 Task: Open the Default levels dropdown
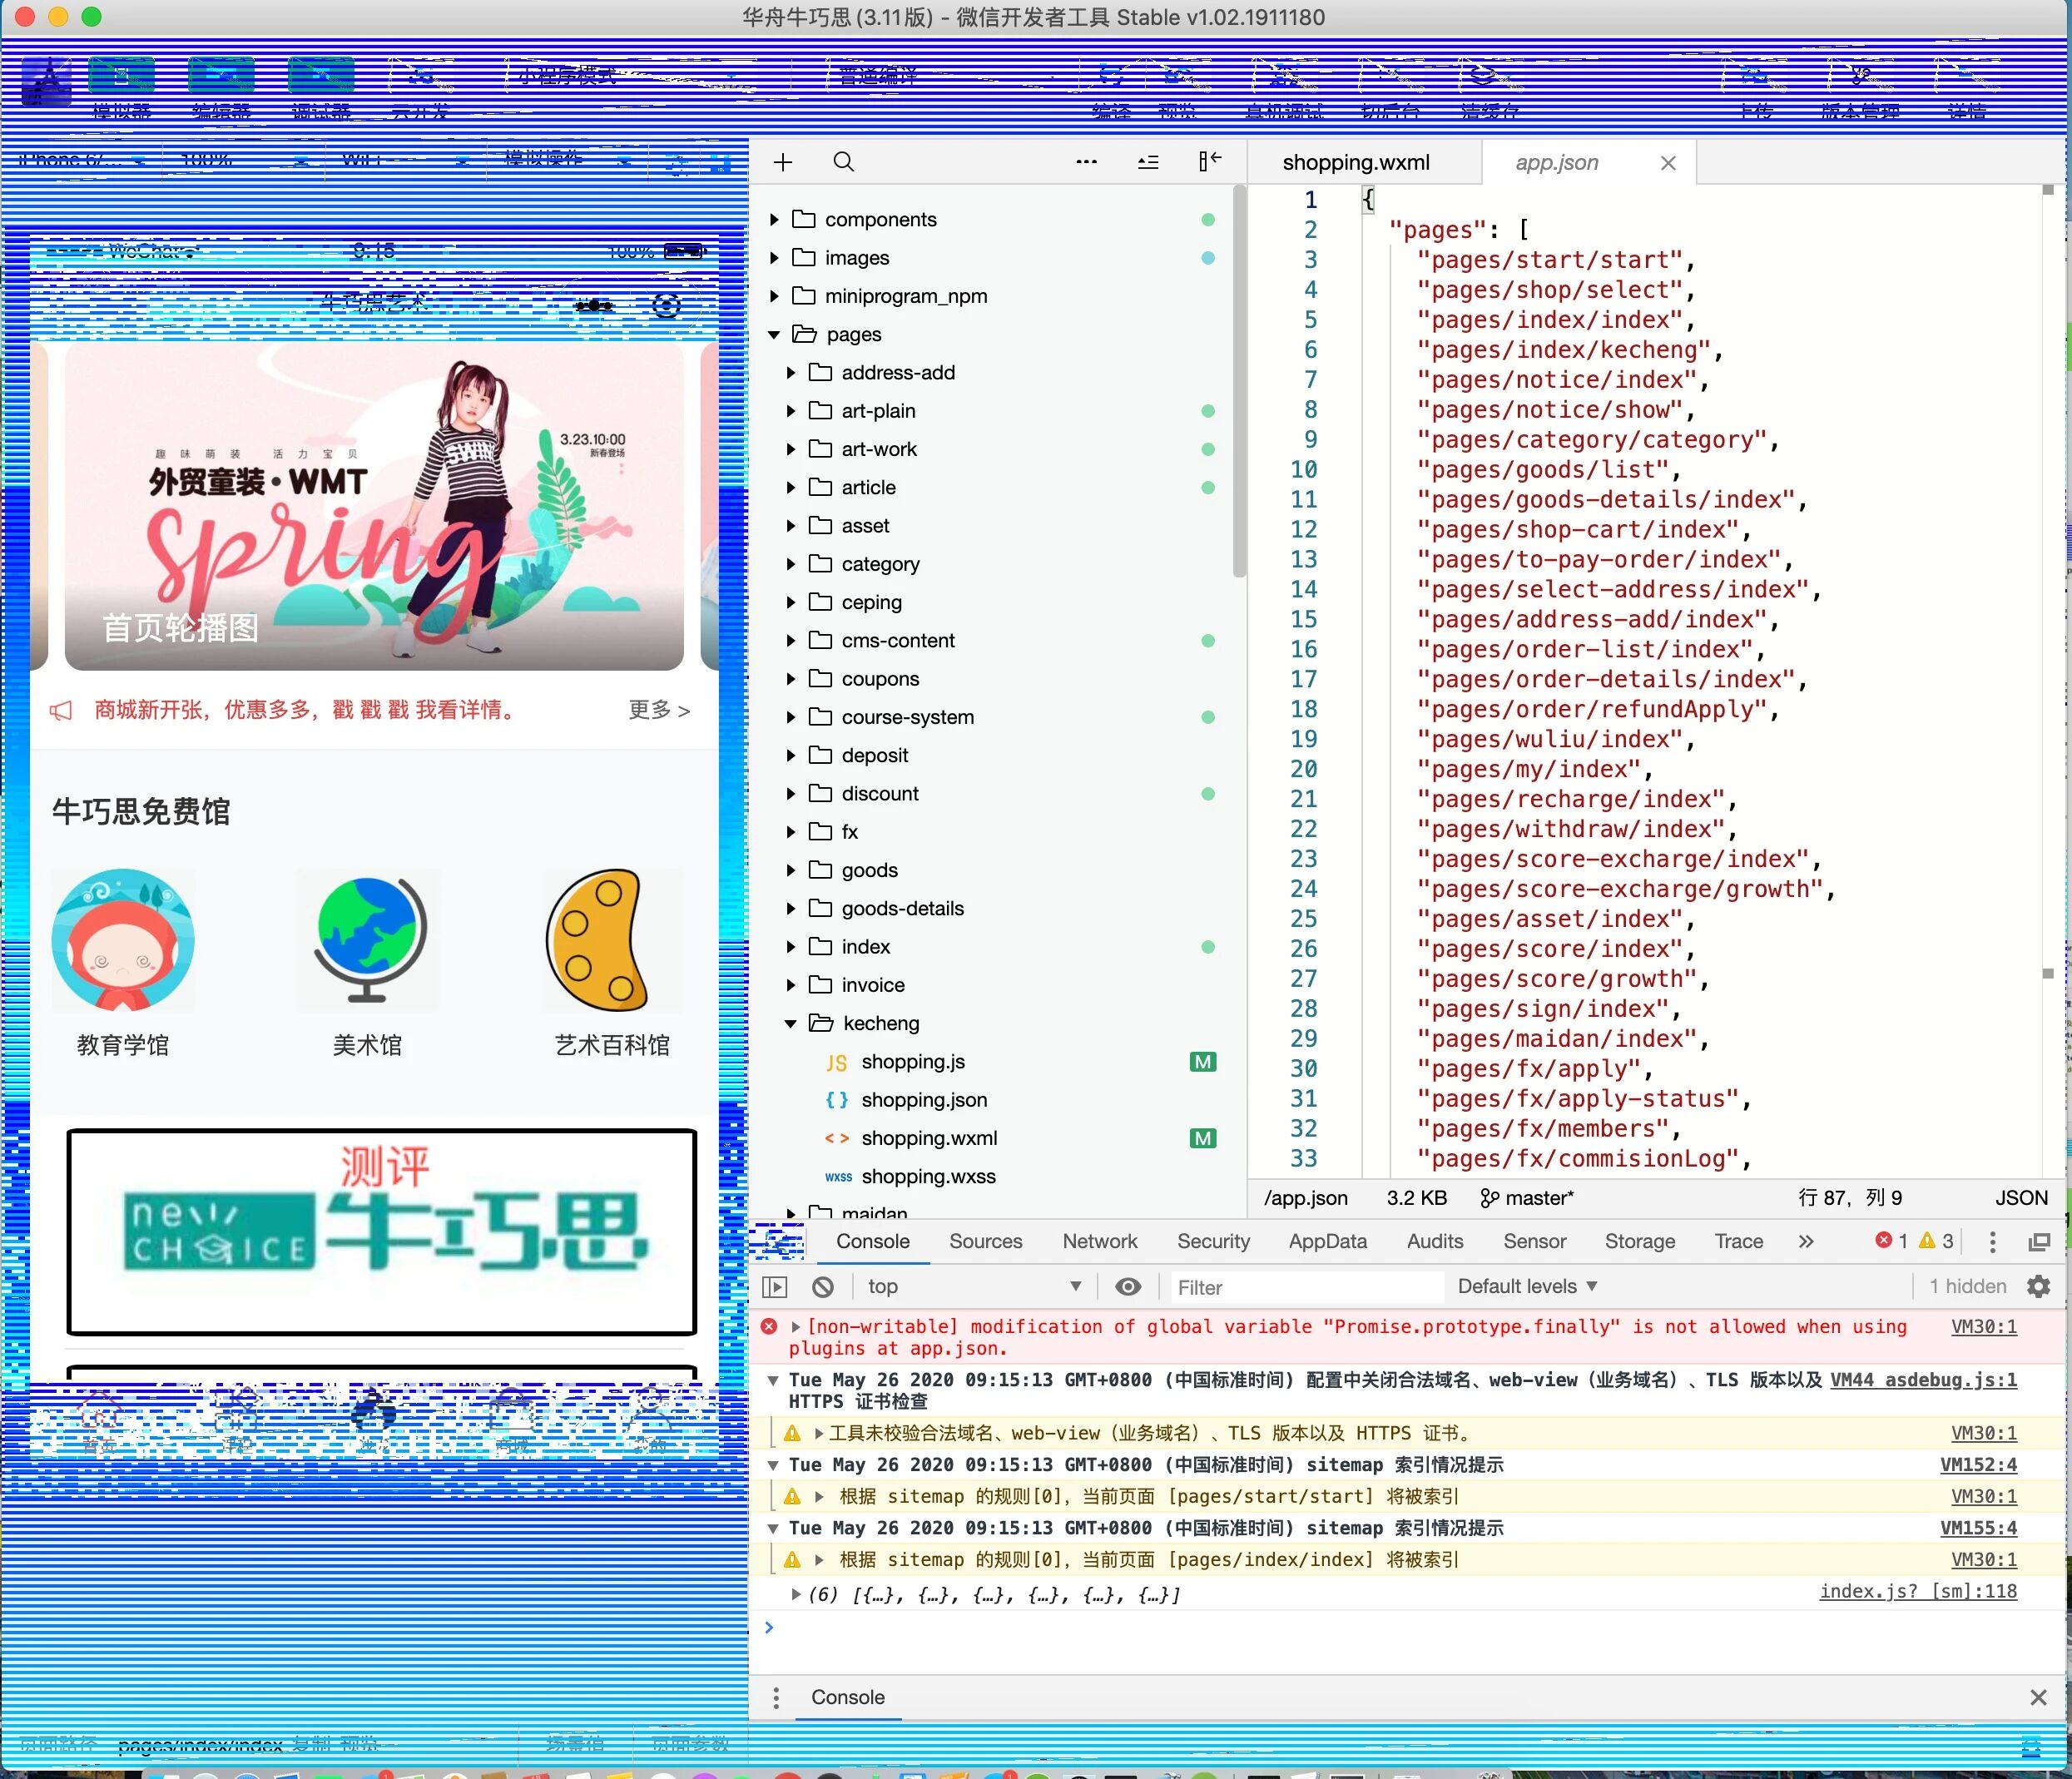click(1526, 1287)
